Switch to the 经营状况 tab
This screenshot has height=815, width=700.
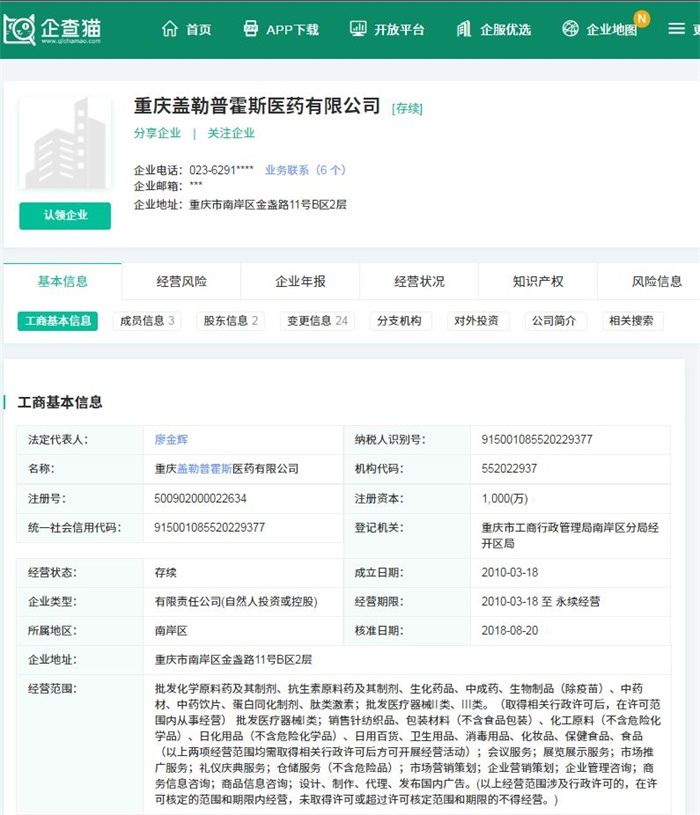(419, 281)
